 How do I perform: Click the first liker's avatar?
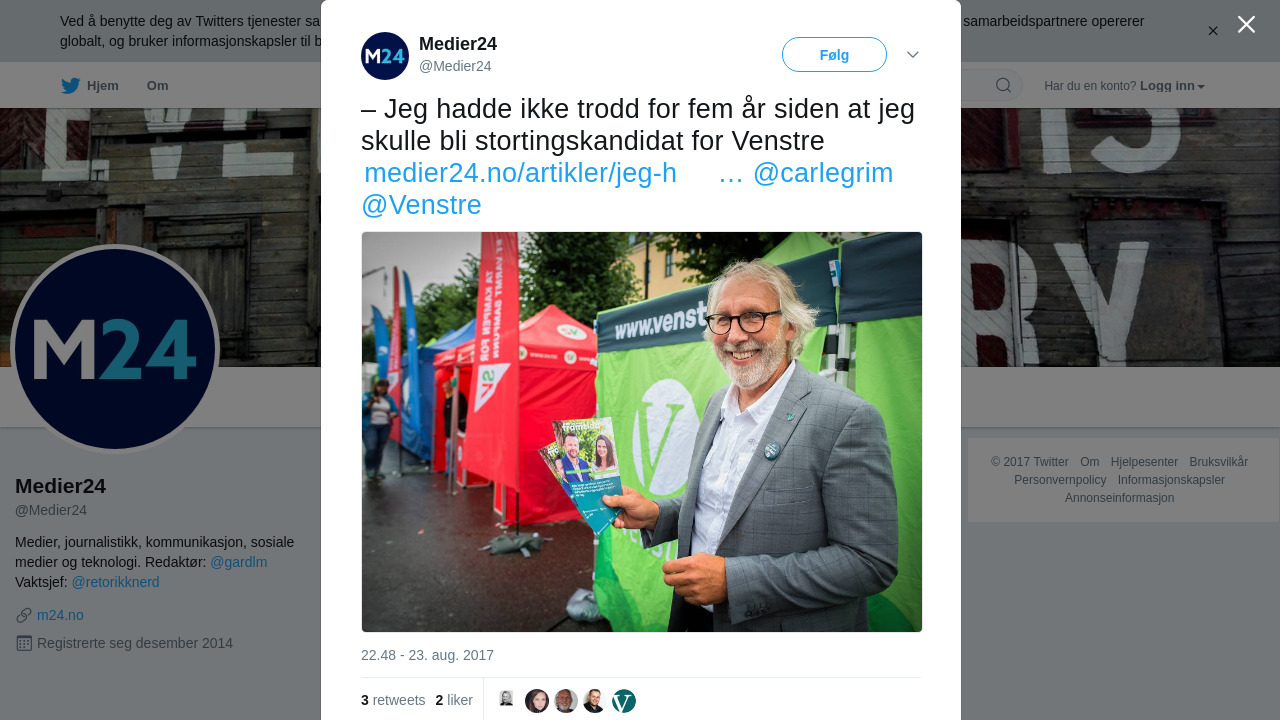point(507,700)
